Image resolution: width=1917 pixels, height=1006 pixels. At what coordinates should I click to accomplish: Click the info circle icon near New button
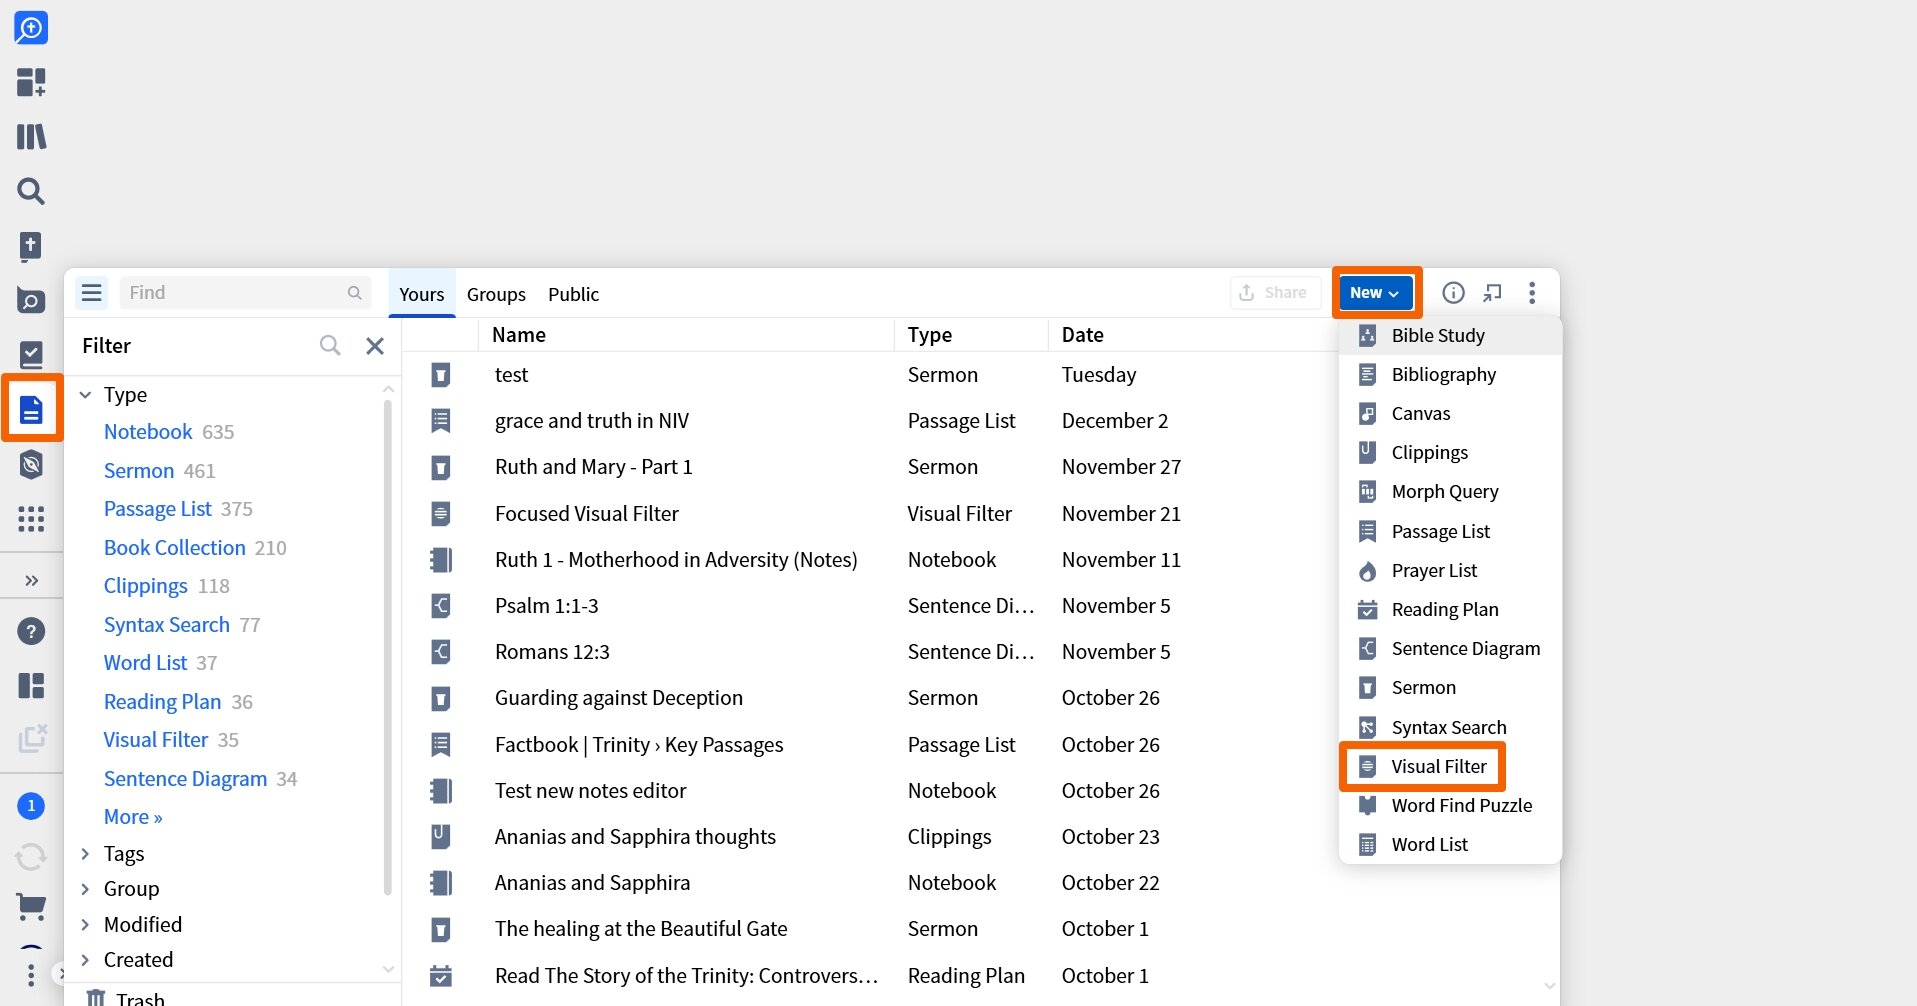[1453, 292]
